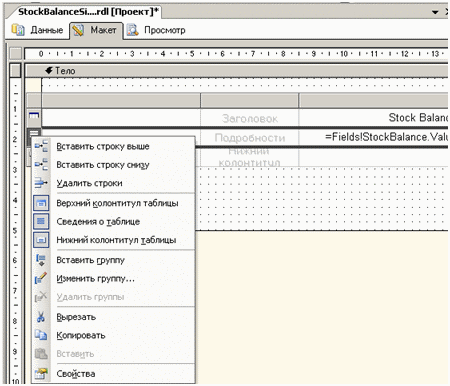Toggle the table footer icon button
This screenshot has height=386, width=450.
pos(41,240)
